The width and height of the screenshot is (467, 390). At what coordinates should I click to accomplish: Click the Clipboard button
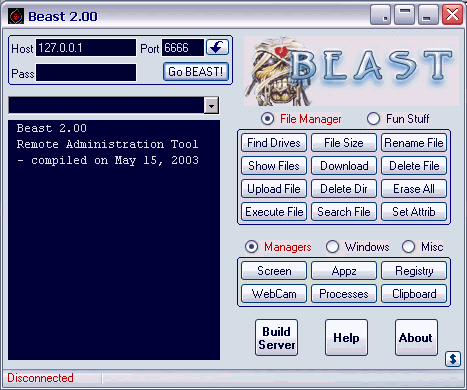414,294
